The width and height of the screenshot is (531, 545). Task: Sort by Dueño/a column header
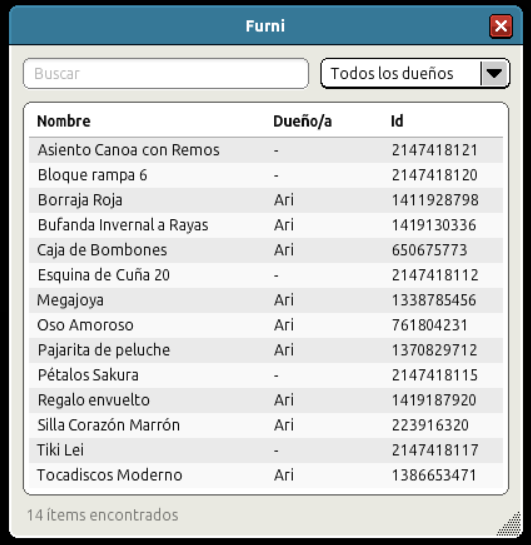tap(302, 121)
